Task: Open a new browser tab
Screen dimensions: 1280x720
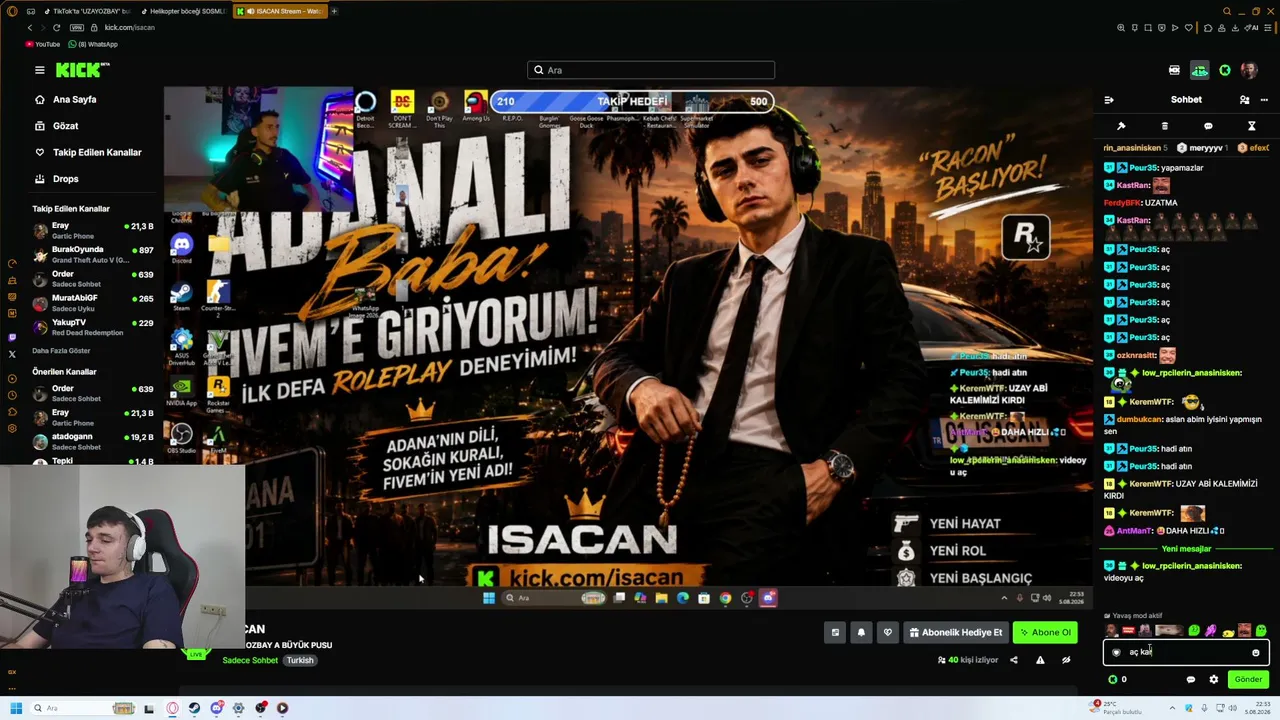Action: coord(334,11)
